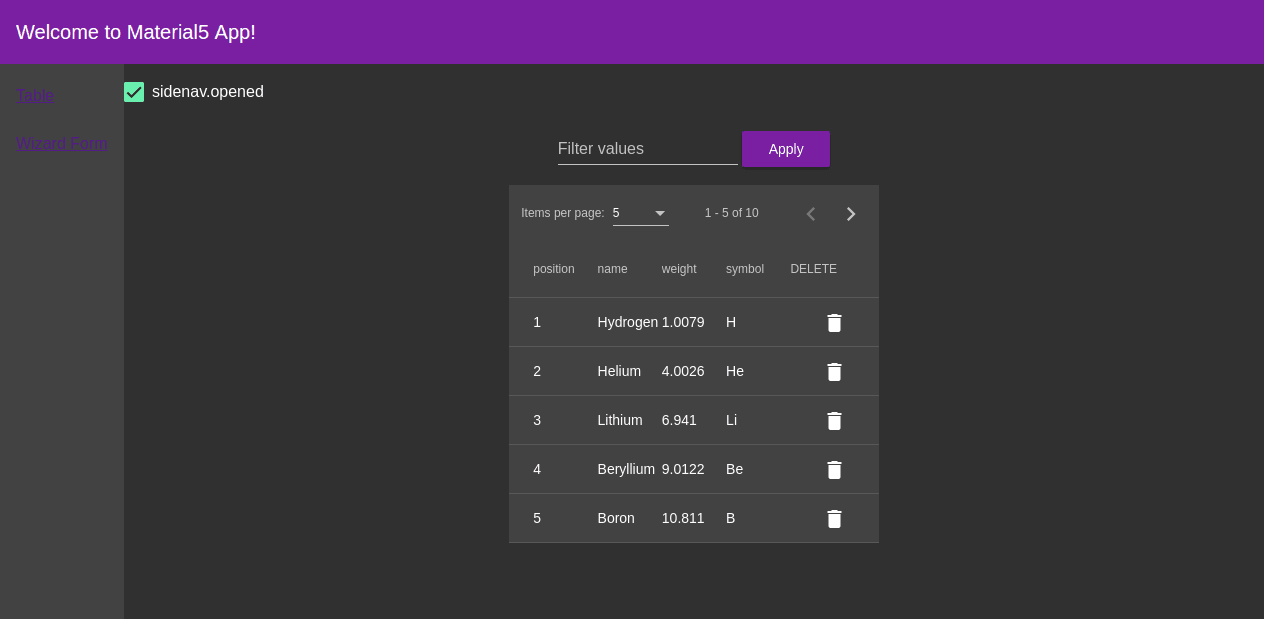Click the weight value 6.941
Image resolution: width=1264 pixels, height=619 pixels.
[x=679, y=420]
